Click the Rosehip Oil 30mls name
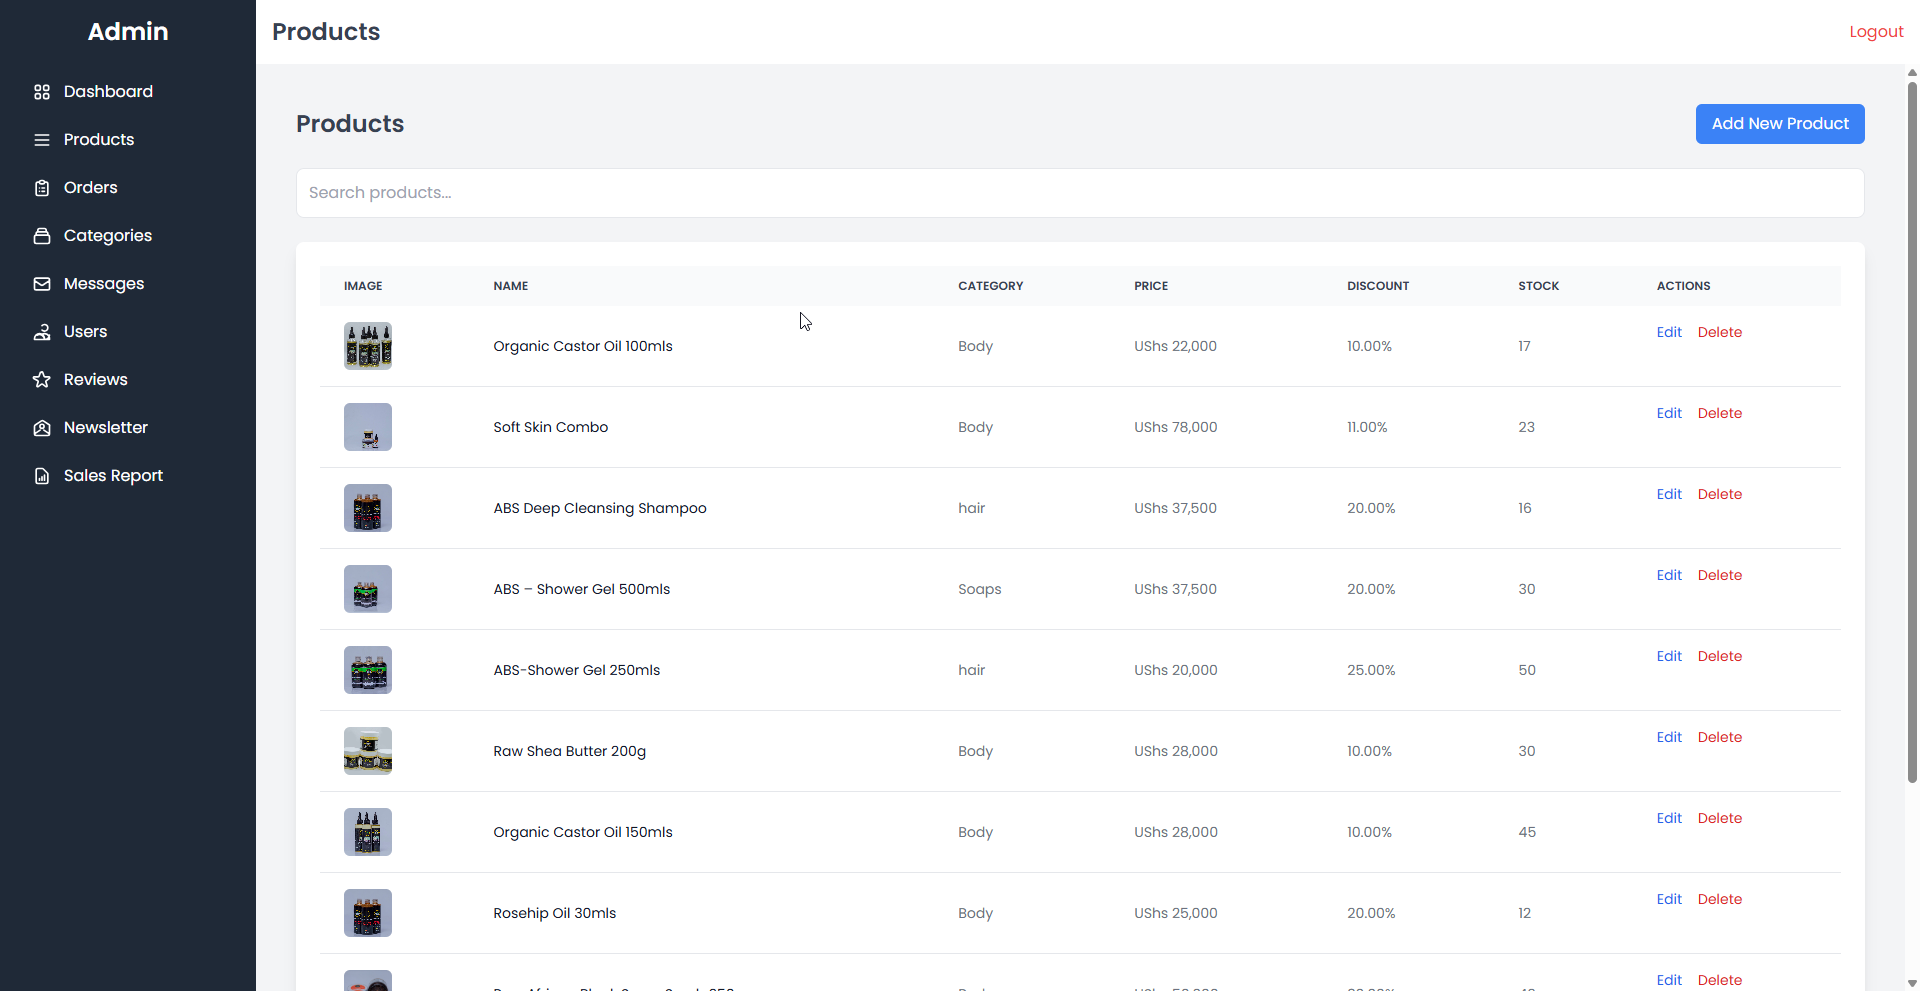1920x991 pixels. [x=555, y=913]
